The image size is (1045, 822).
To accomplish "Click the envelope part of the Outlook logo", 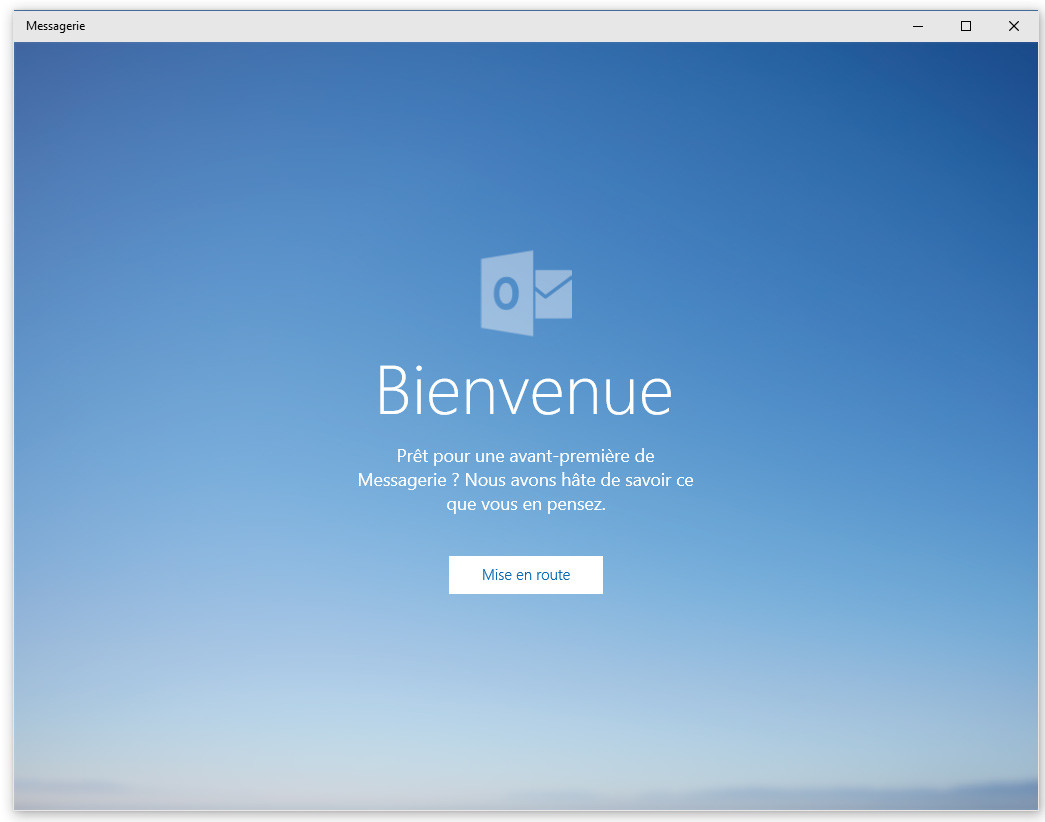I will [x=553, y=293].
